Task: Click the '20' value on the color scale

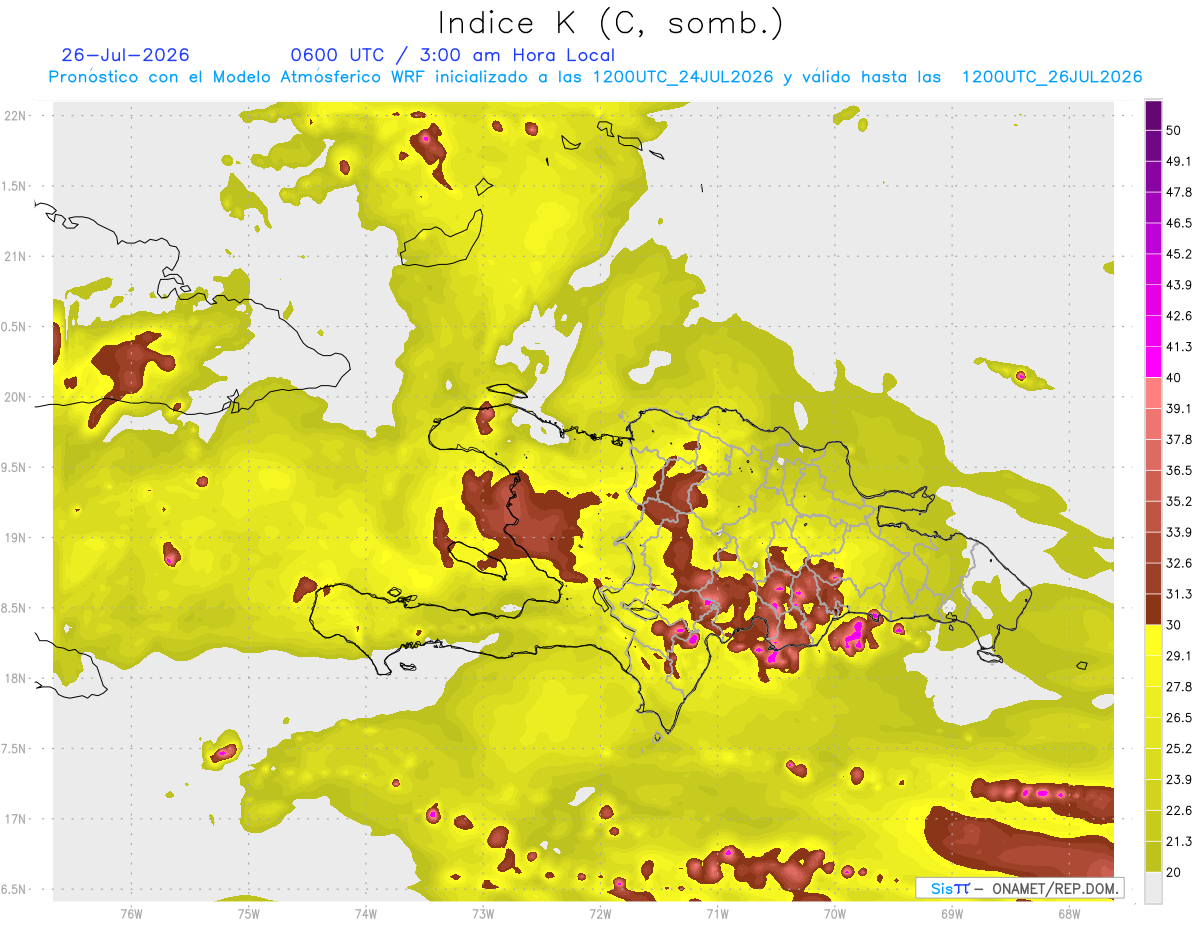Action: pos(1173,873)
